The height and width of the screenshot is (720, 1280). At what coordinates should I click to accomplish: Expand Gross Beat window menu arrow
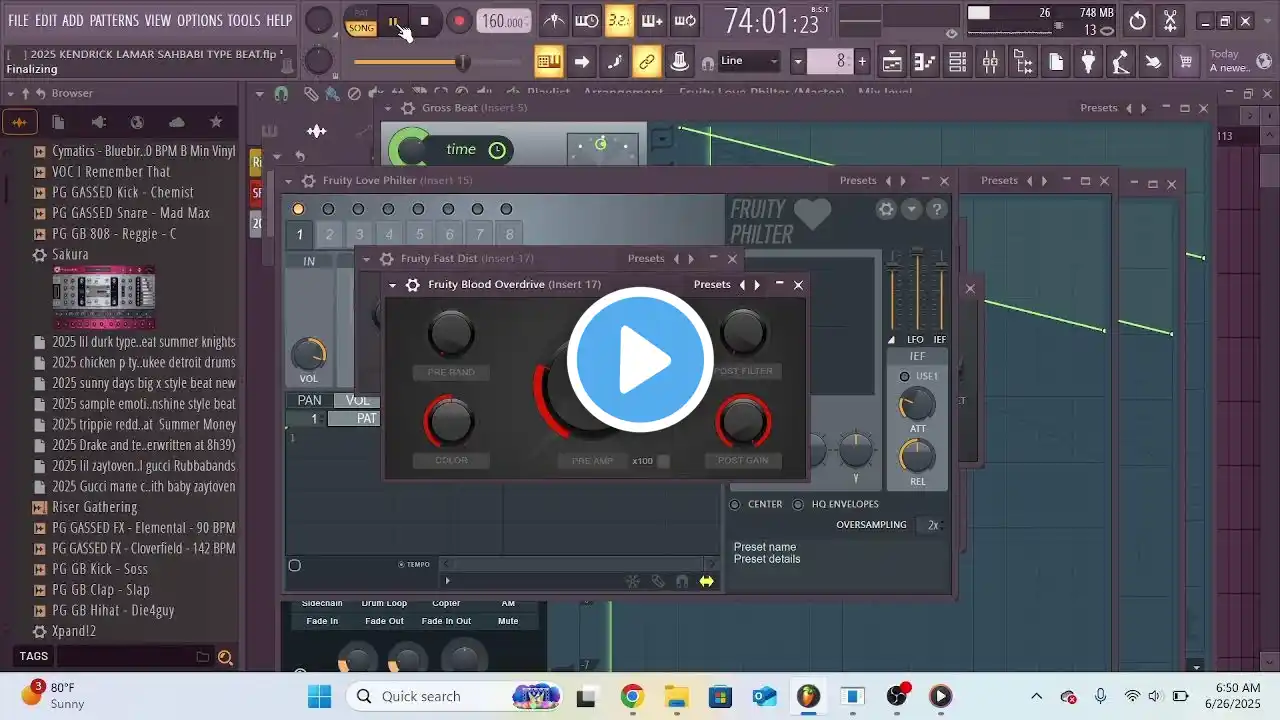[388, 108]
